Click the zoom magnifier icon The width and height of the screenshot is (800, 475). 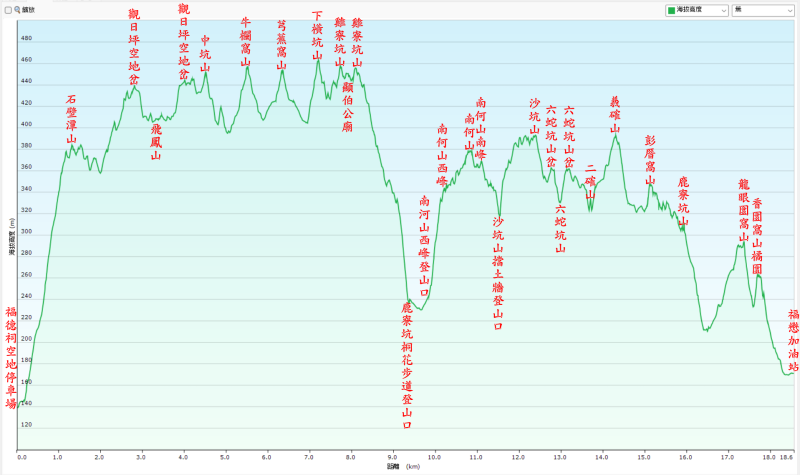click(x=17, y=9)
